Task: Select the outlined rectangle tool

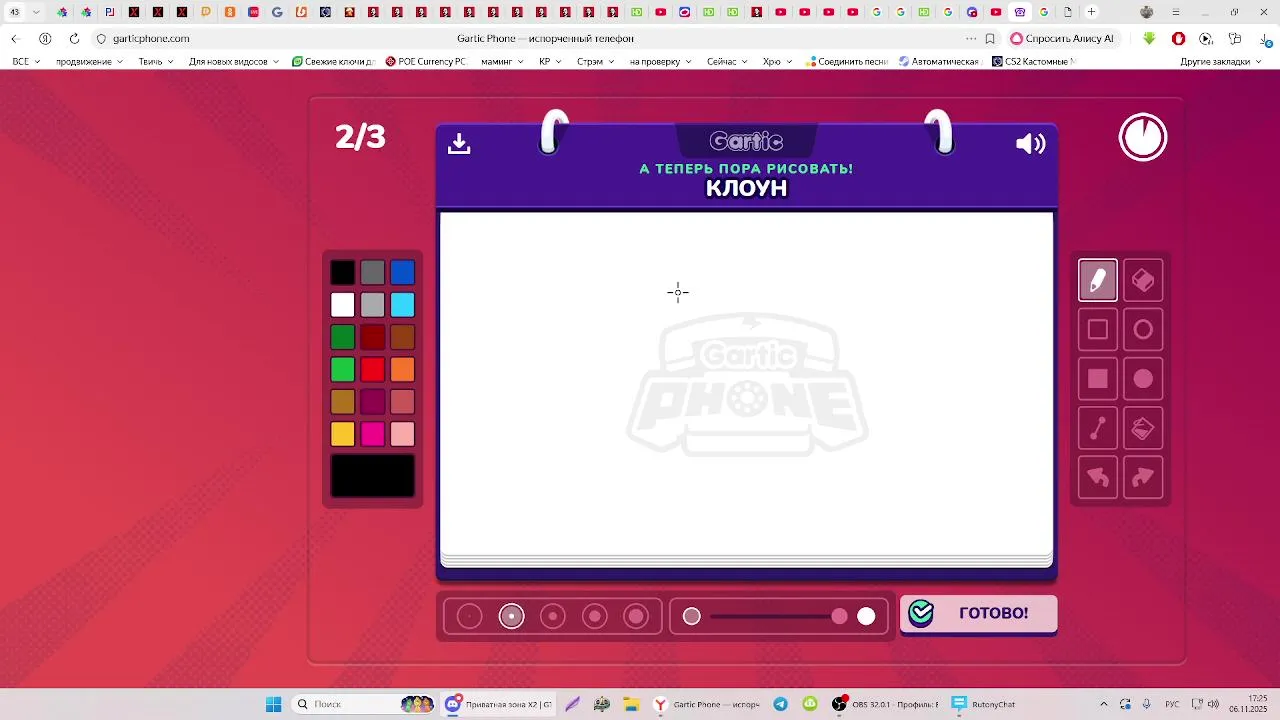Action: 1097,330
